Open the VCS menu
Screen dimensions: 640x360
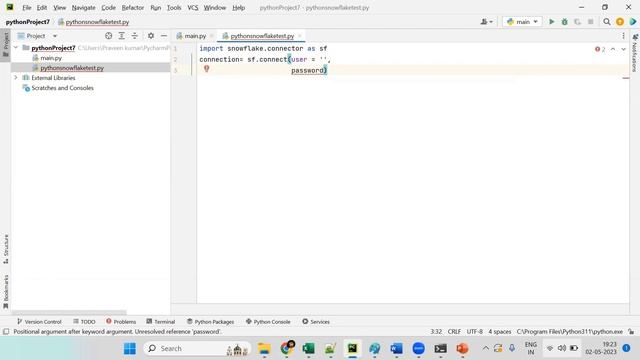[x=193, y=7]
